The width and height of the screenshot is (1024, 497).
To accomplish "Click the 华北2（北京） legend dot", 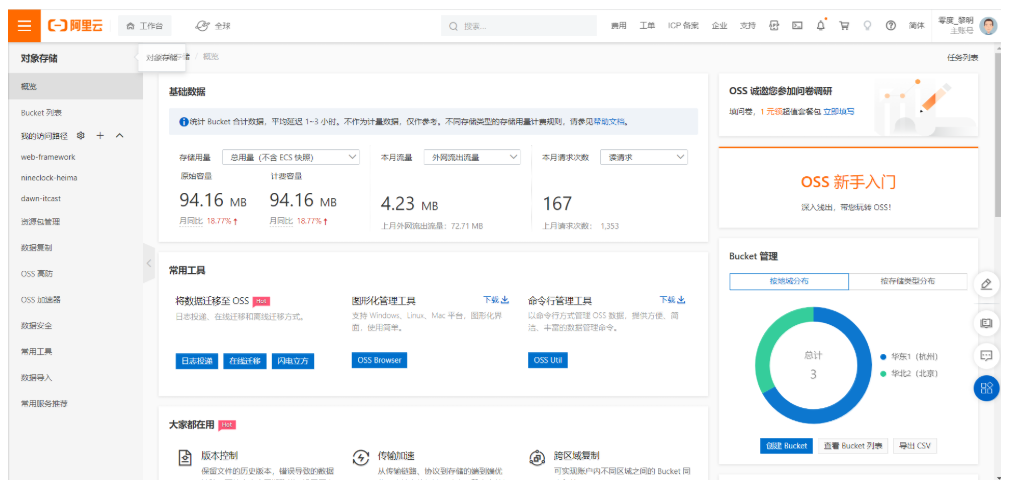I will click(x=884, y=374).
